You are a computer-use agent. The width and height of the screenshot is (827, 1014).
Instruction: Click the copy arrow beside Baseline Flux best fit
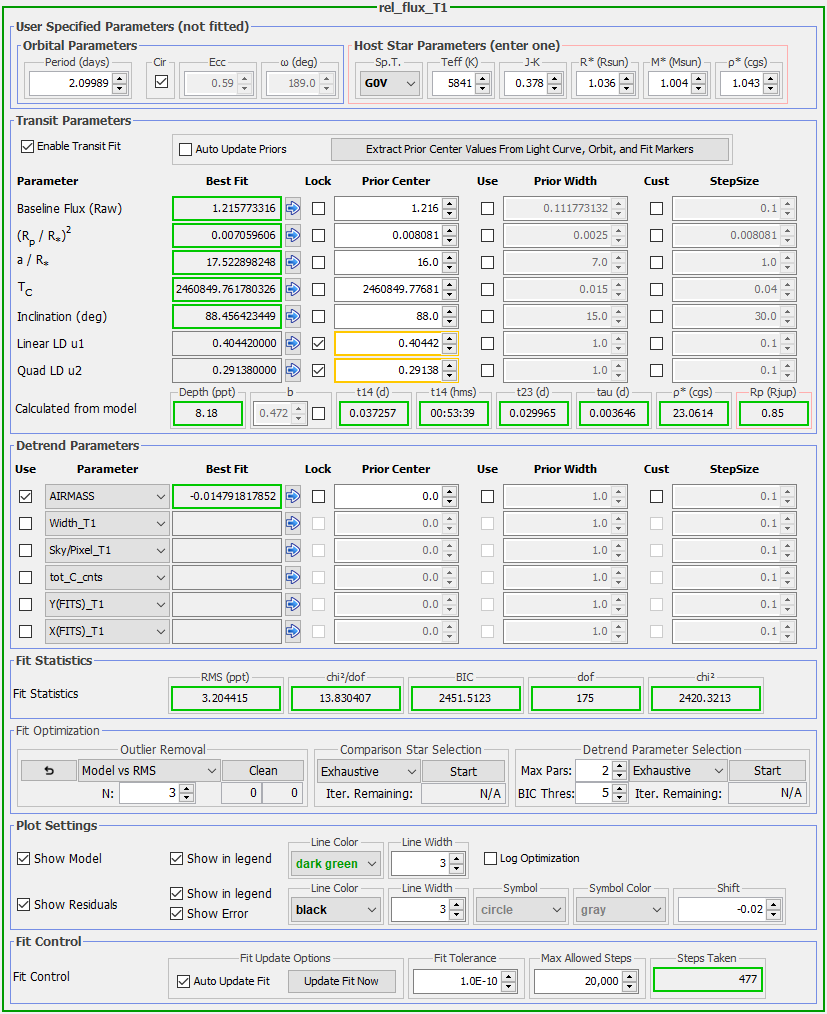293,209
